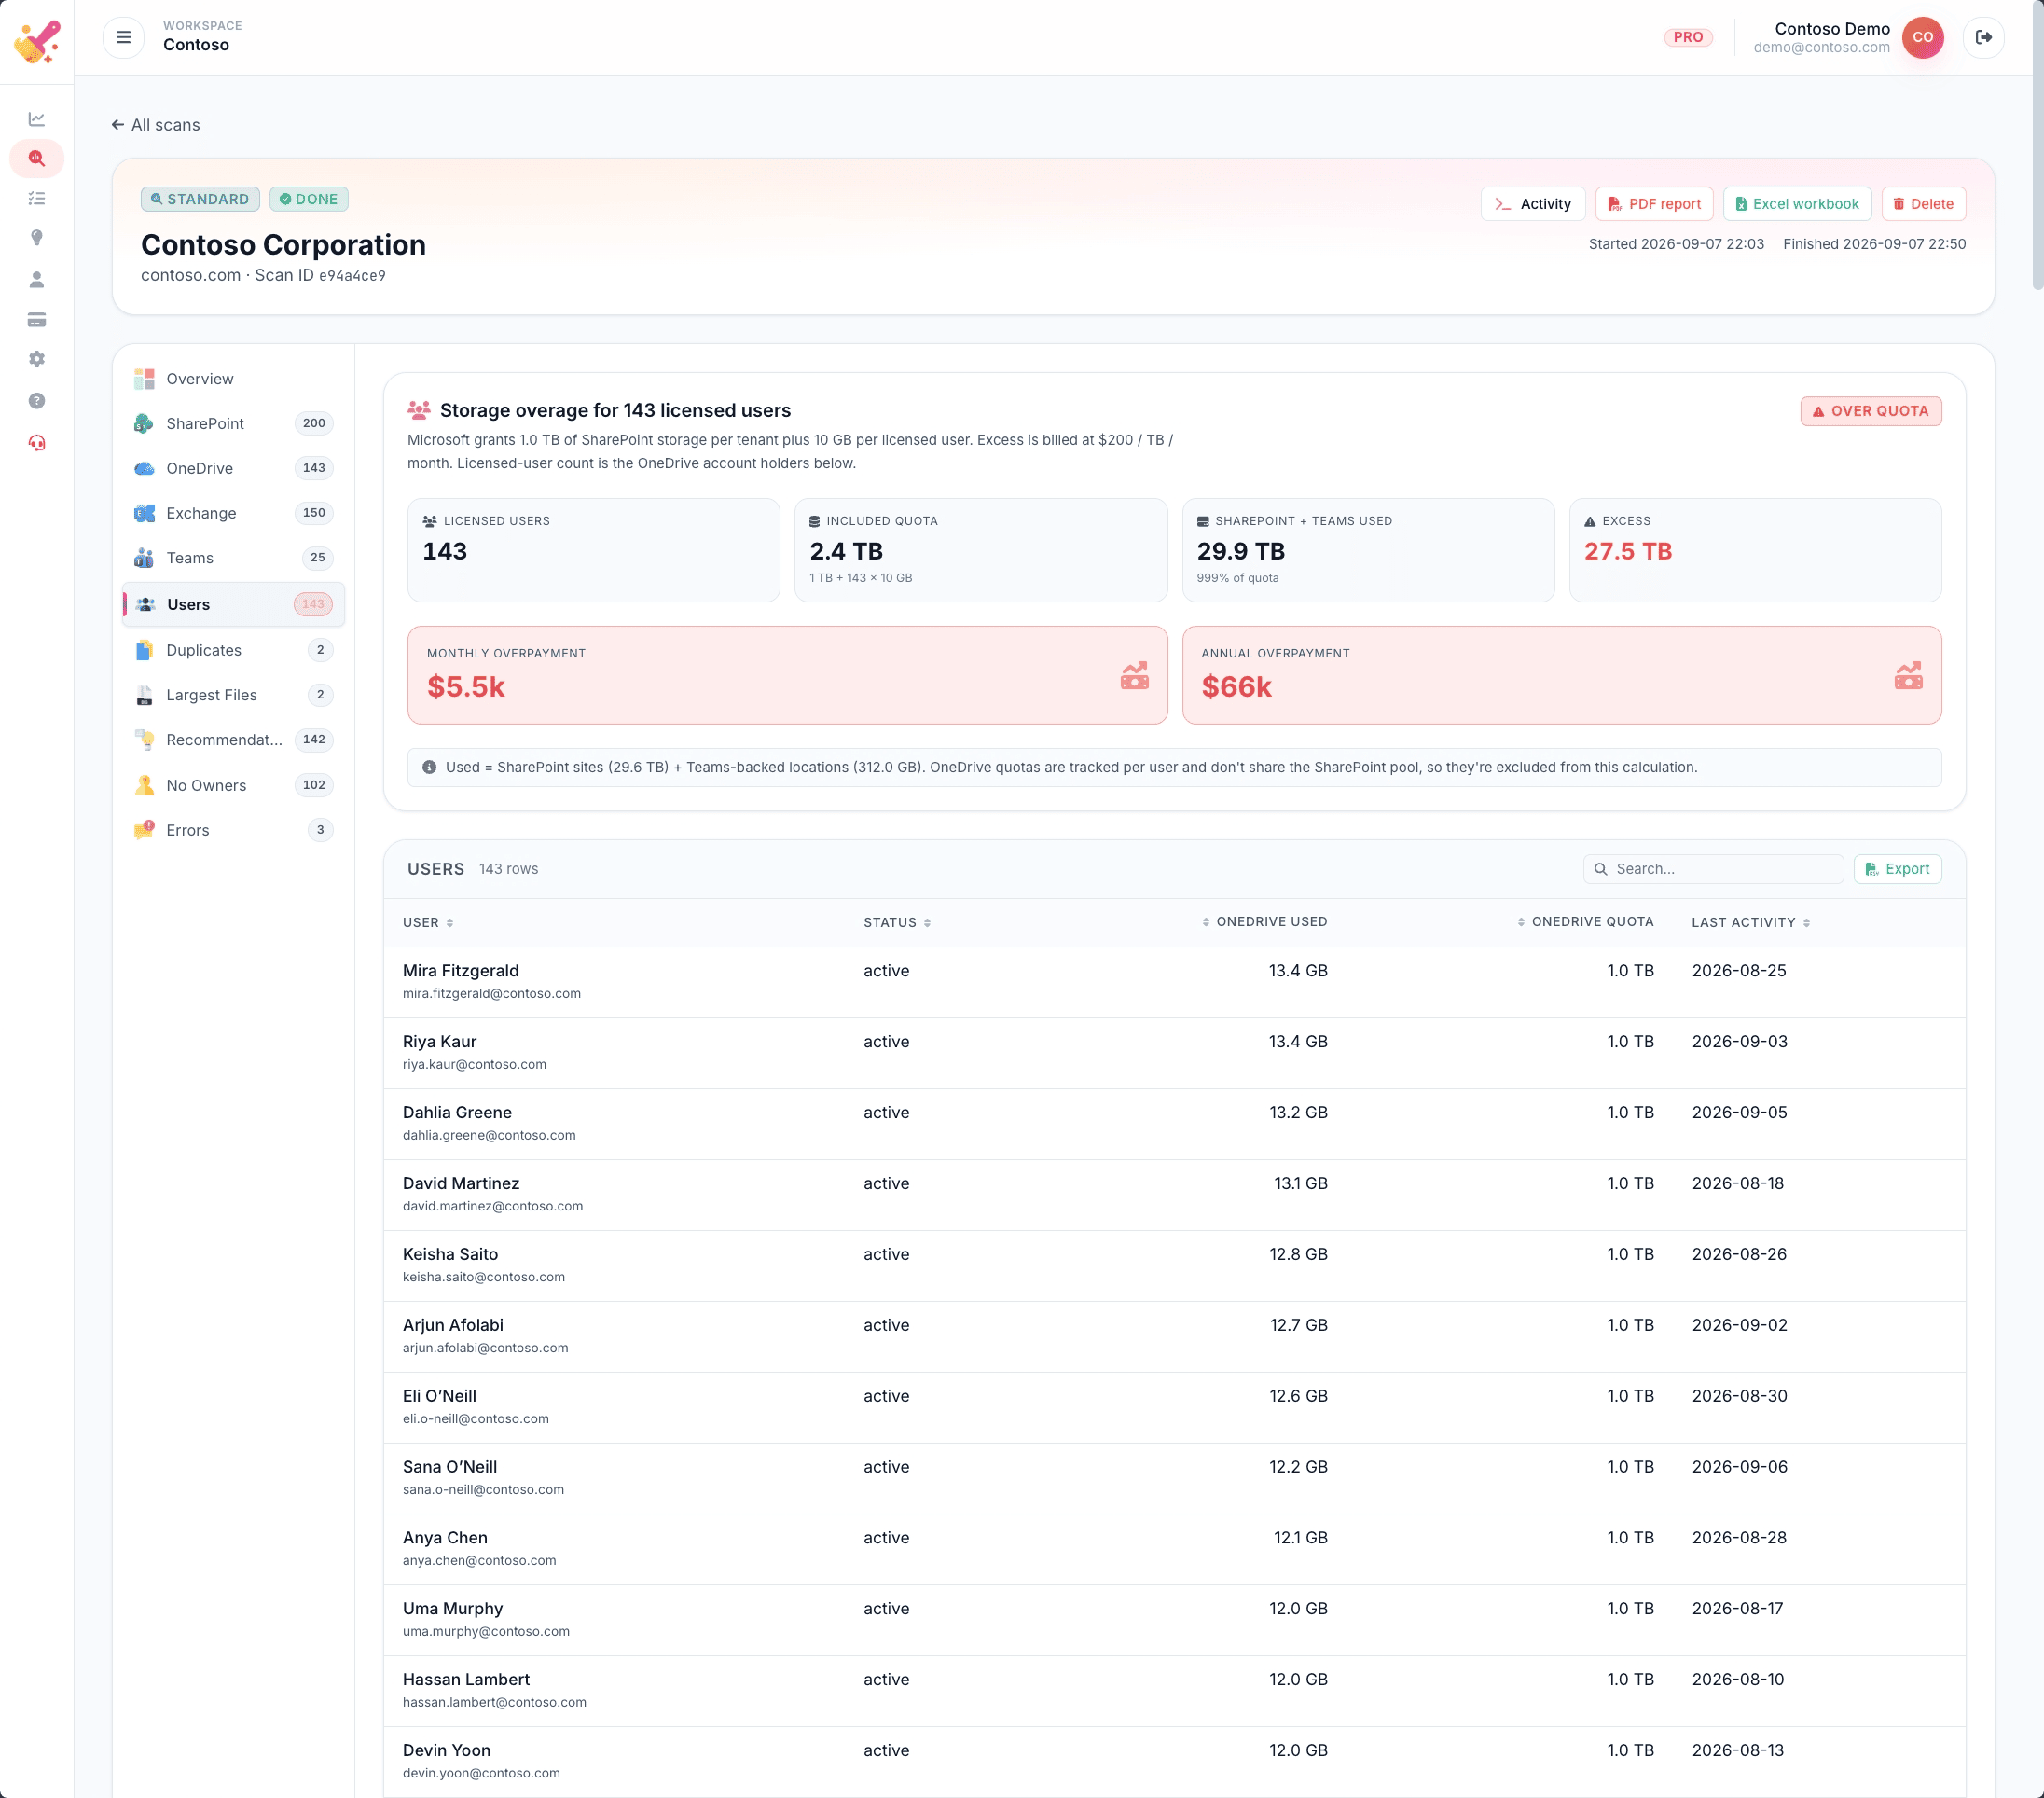Open the Exchange tab
The height and width of the screenshot is (1798, 2044).
pyautogui.click(x=233, y=513)
